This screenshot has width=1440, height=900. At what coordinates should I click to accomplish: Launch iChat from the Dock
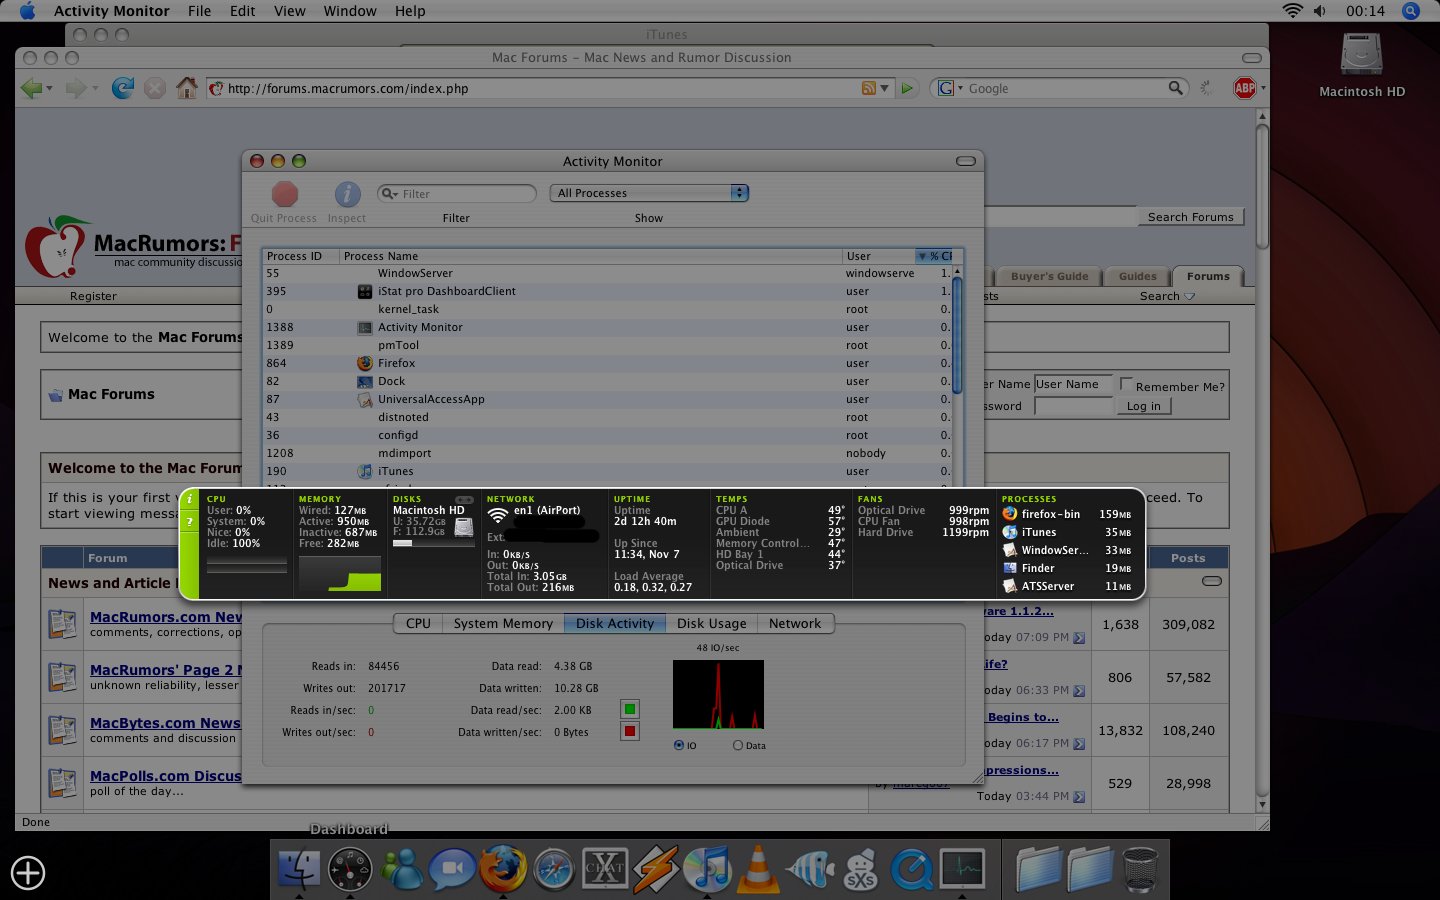[452, 868]
